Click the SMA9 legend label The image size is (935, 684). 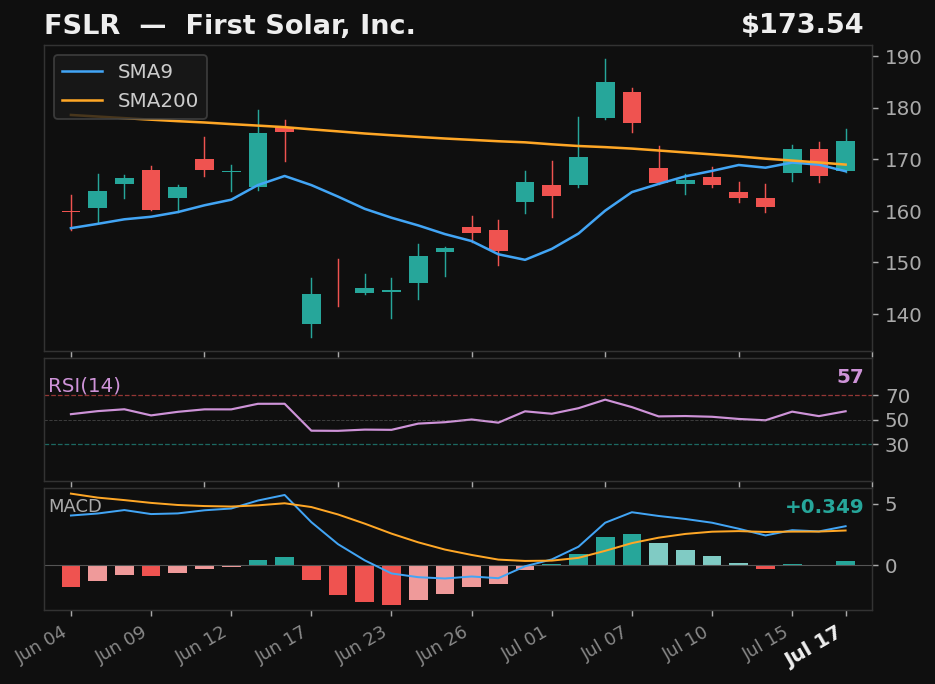(145, 72)
